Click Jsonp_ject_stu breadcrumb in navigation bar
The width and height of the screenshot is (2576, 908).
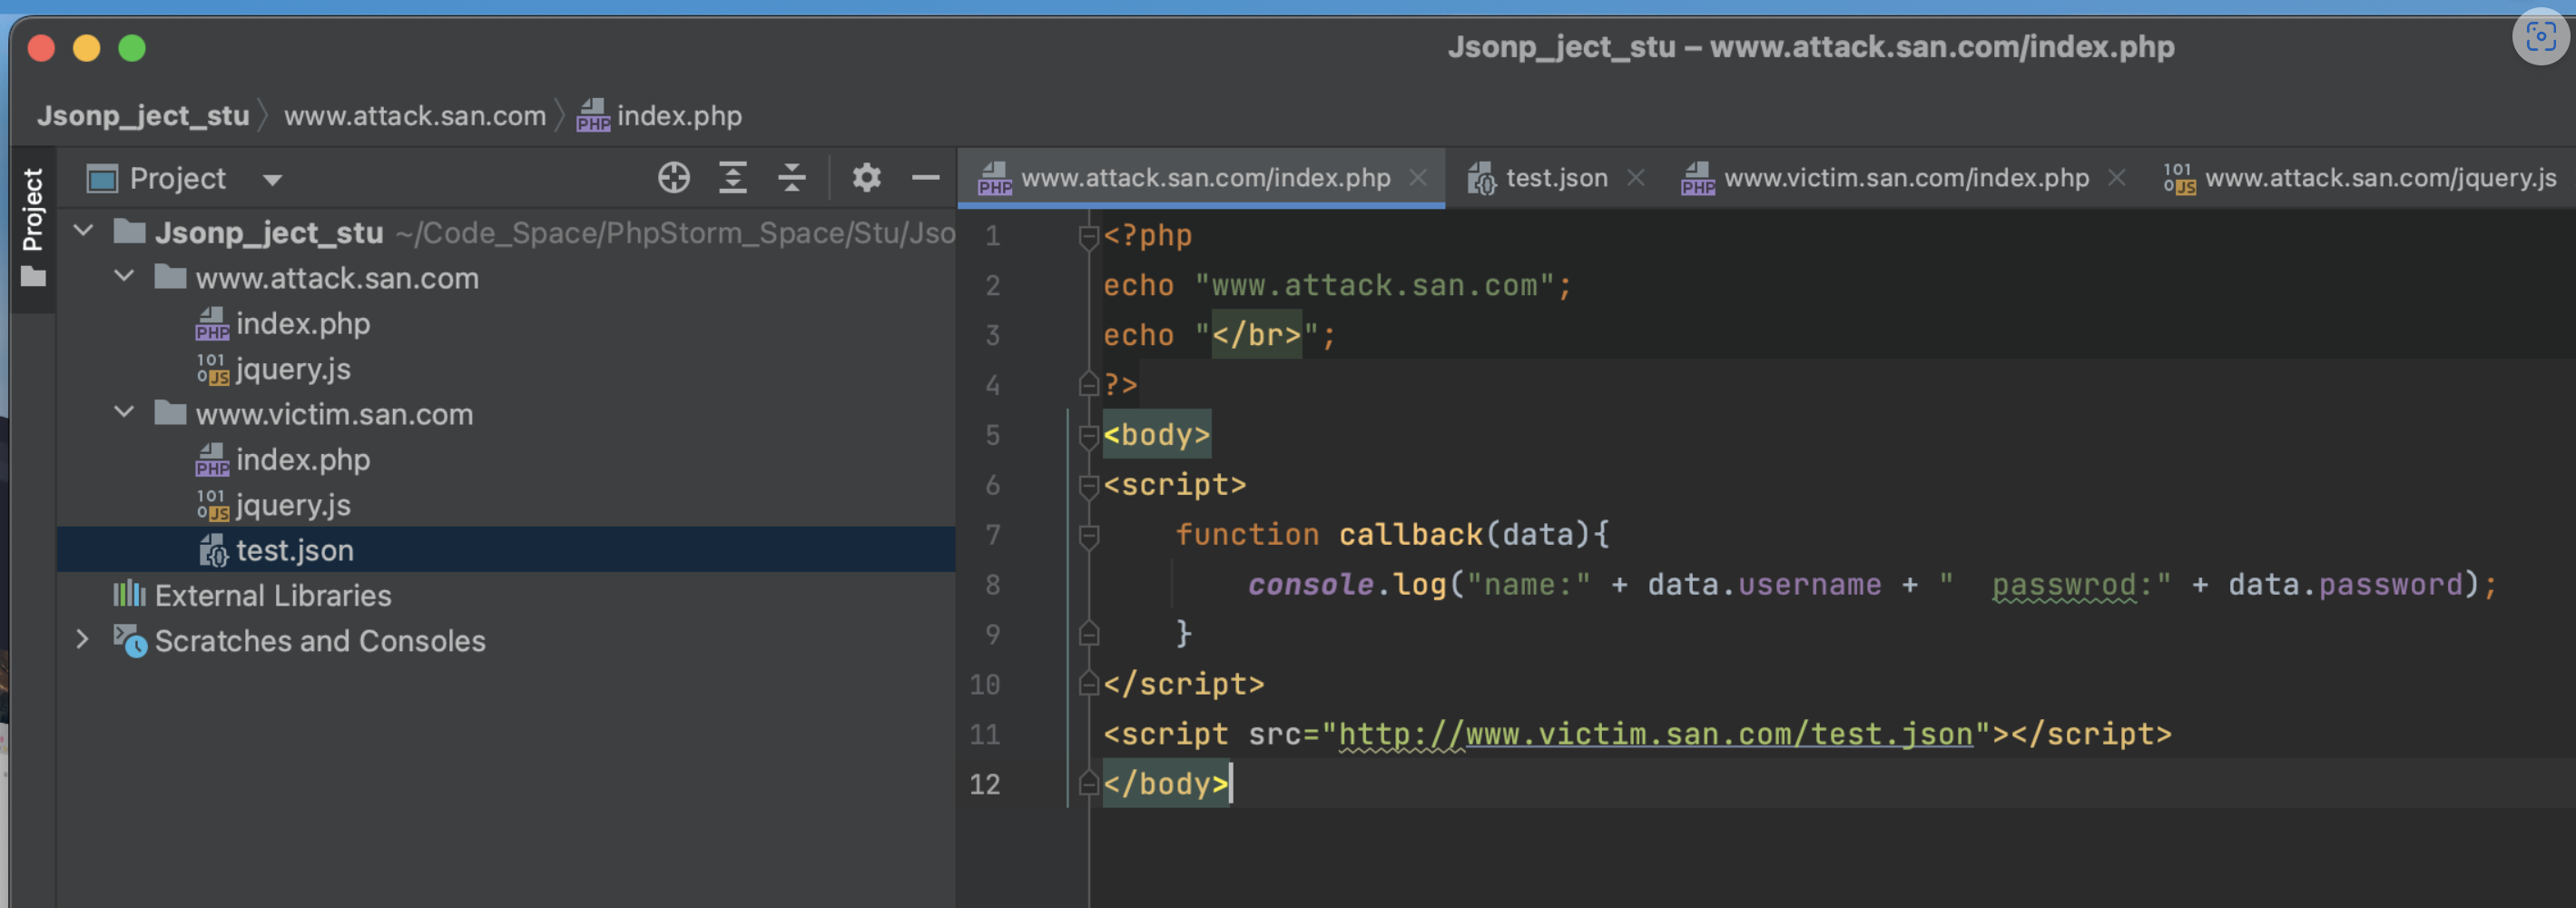coord(143,116)
